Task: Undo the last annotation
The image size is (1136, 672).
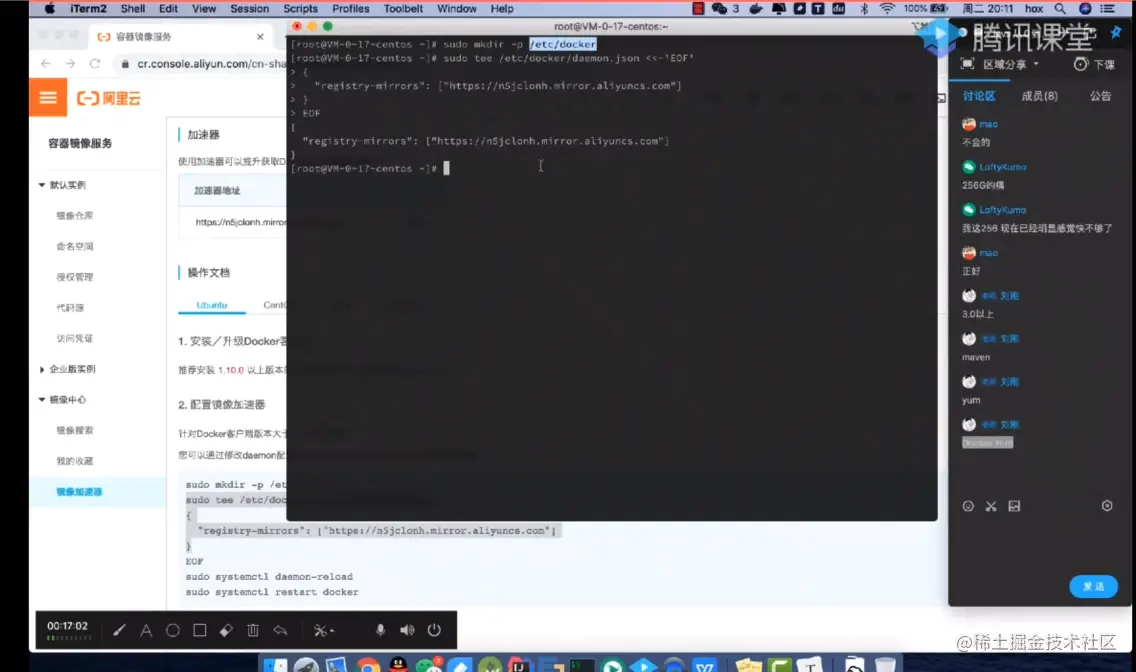Action: pos(280,630)
